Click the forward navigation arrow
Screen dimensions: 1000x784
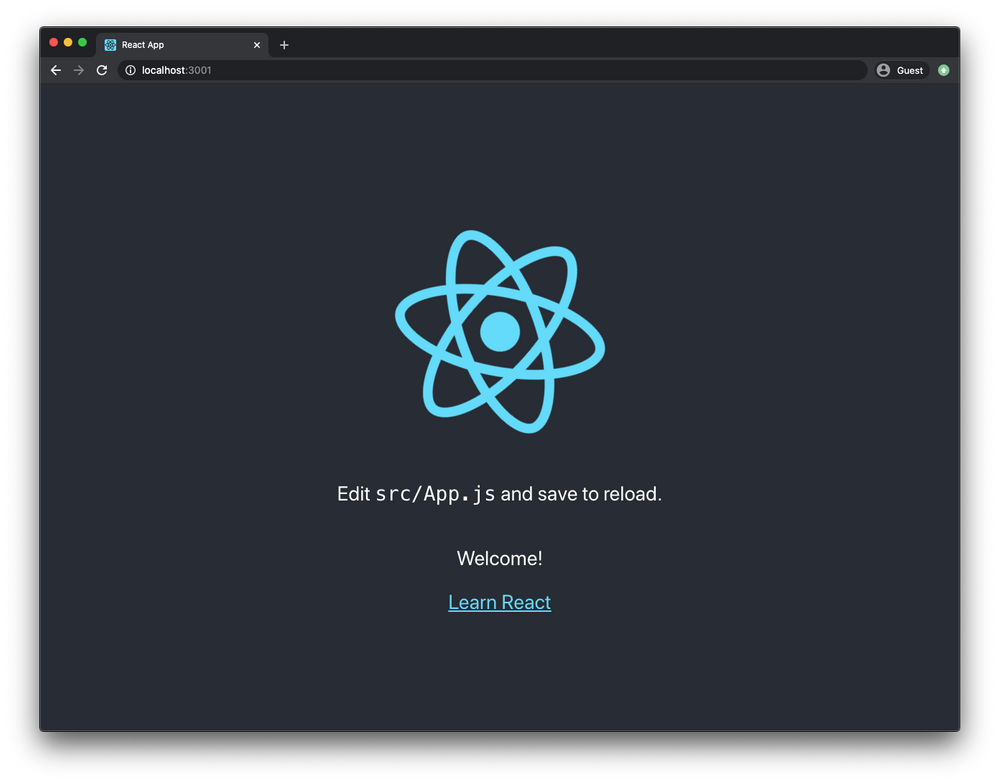(x=78, y=70)
